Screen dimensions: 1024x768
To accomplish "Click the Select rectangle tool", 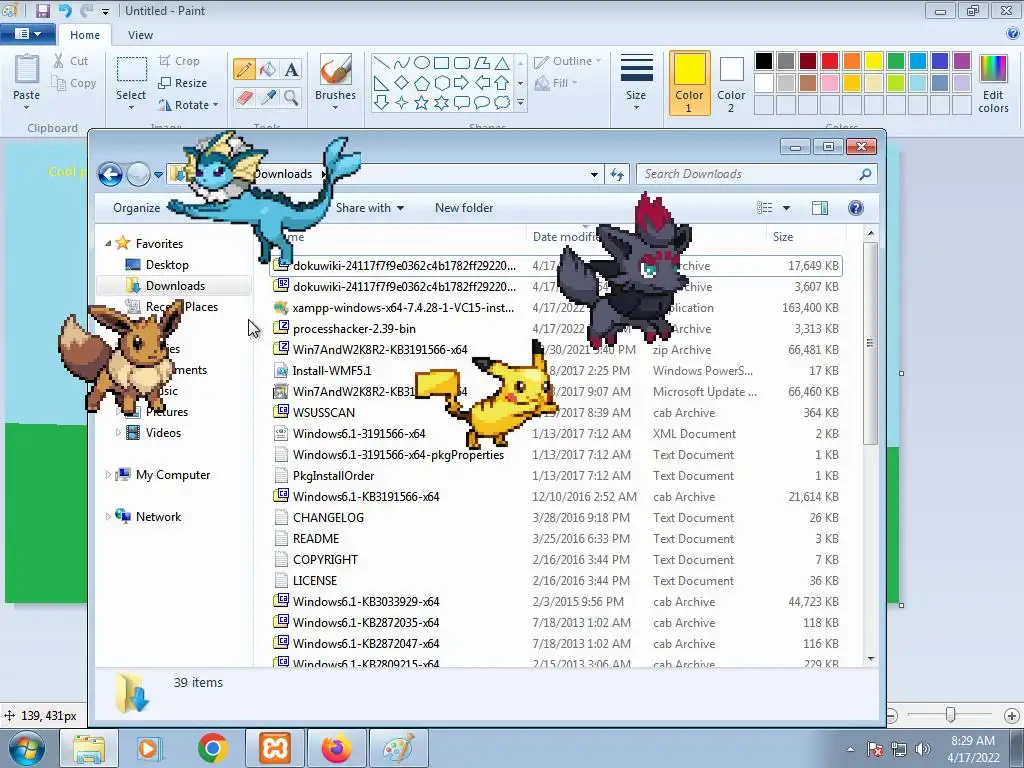I will (131, 71).
